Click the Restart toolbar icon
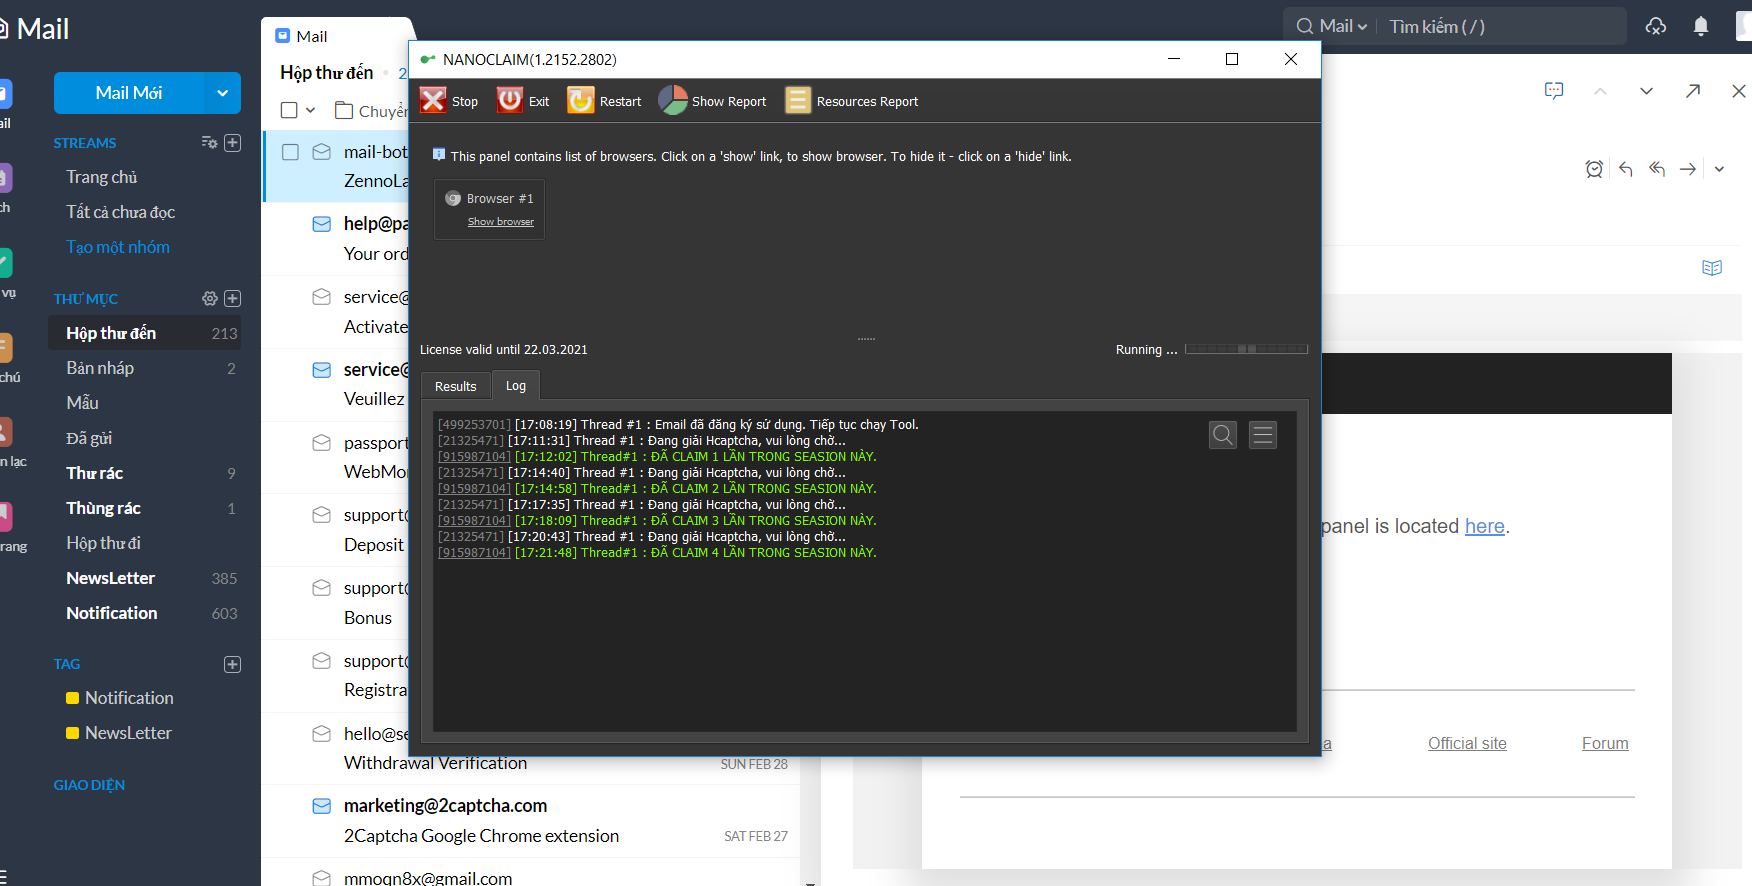This screenshot has width=1752, height=886. [581, 100]
